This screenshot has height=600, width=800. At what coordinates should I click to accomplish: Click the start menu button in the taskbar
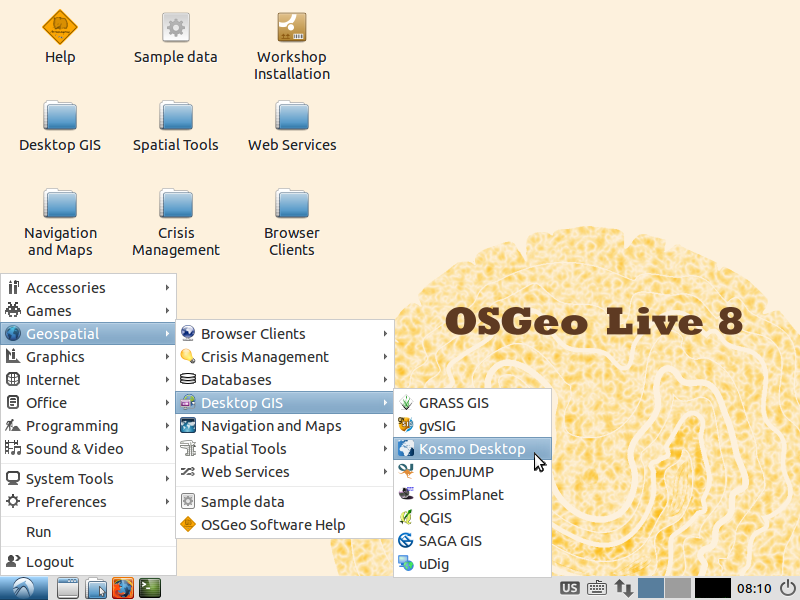tap(24, 588)
